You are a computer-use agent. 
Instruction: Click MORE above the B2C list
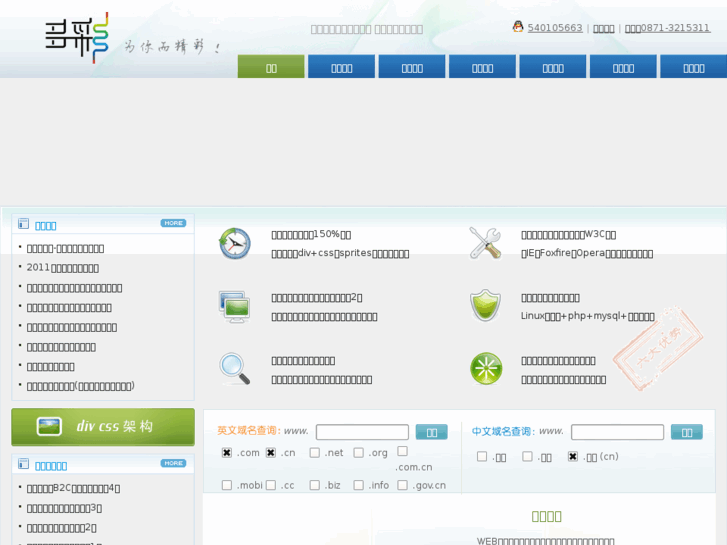[x=173, y=463]
